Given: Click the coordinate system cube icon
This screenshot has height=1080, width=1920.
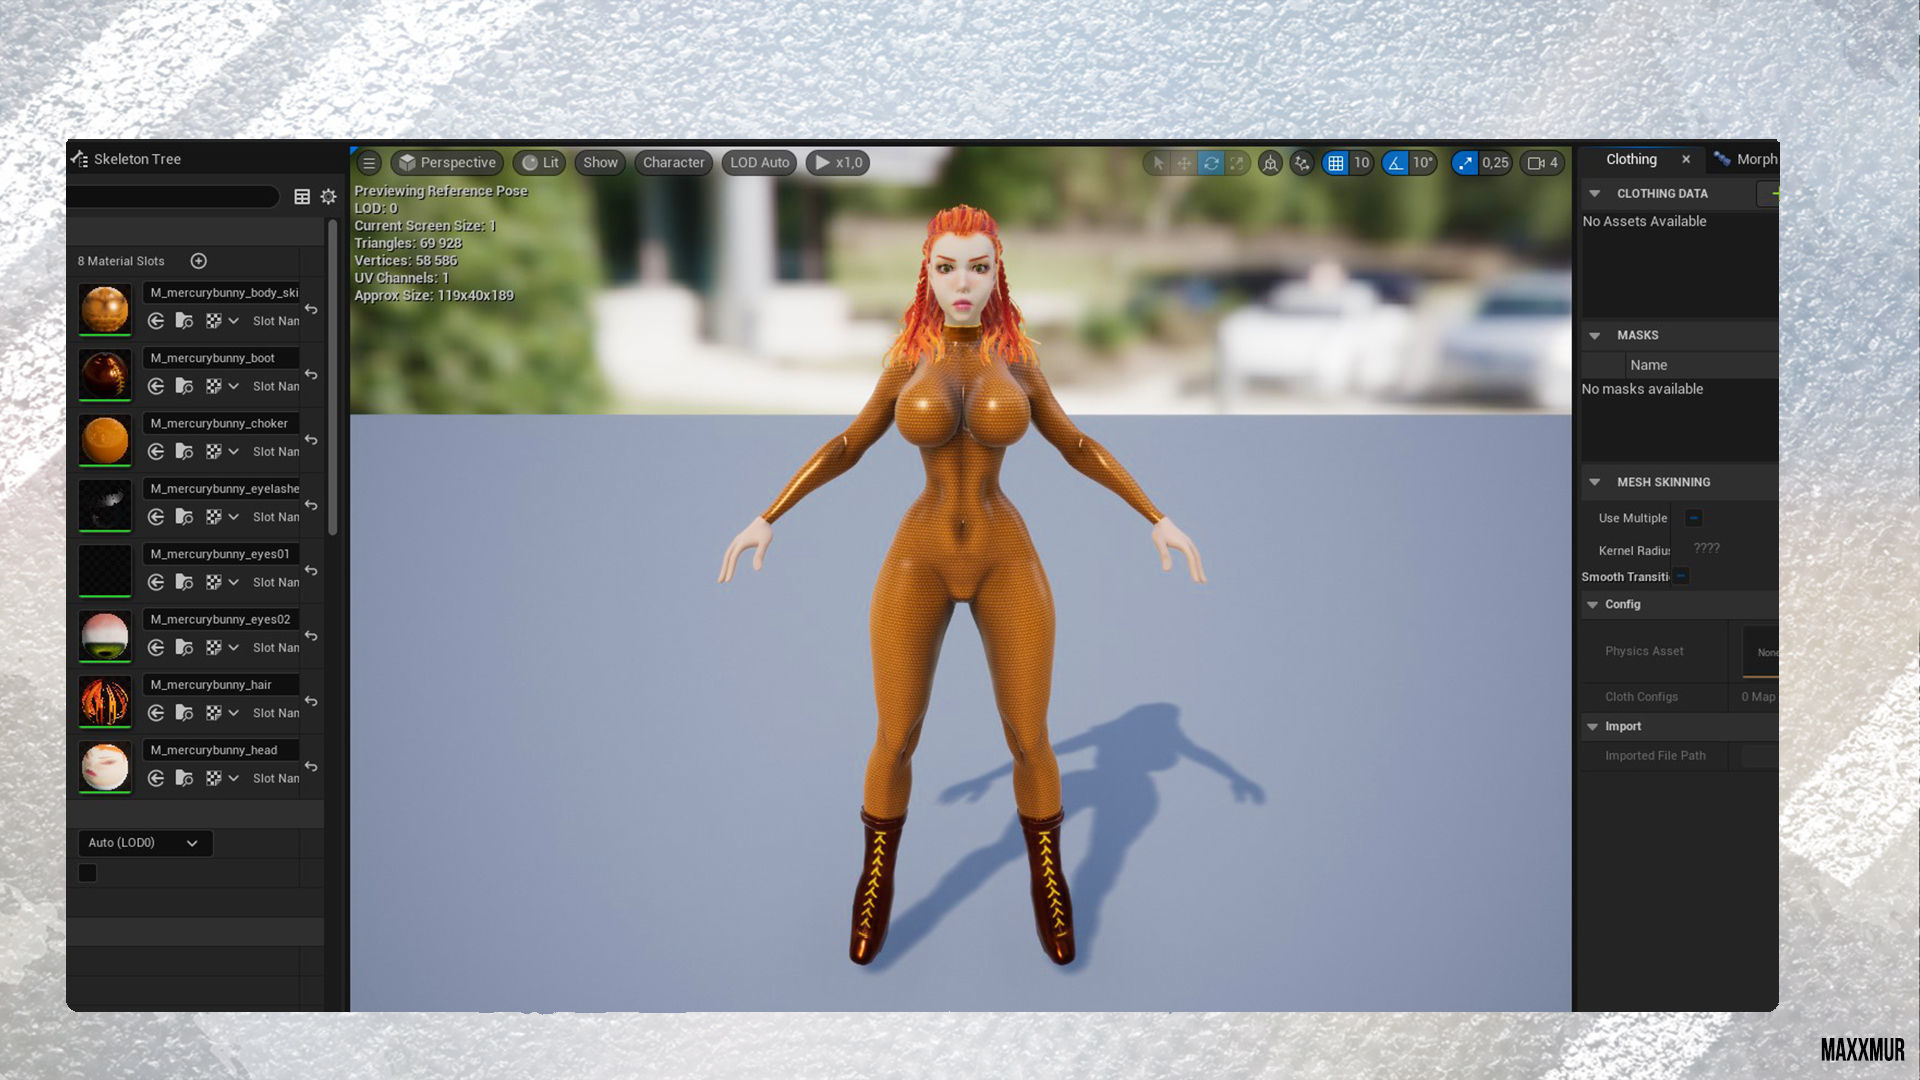Looking at the screenshot, I should [1270, 163].
